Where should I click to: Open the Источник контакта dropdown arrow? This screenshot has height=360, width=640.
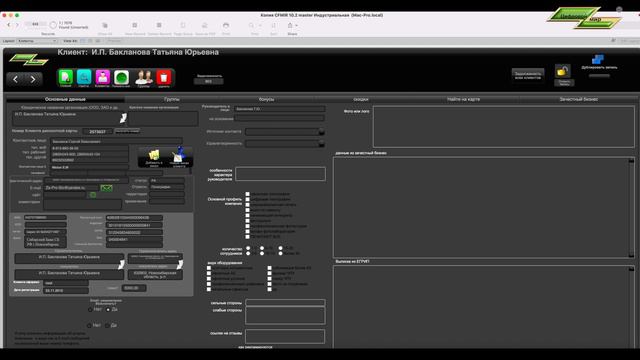point(322,132)
